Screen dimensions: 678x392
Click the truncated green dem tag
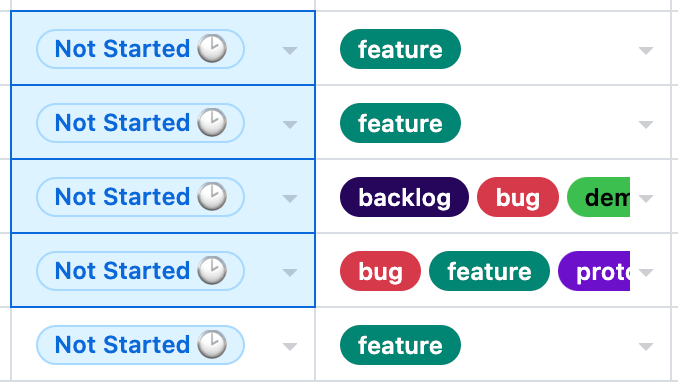(598, 197)
